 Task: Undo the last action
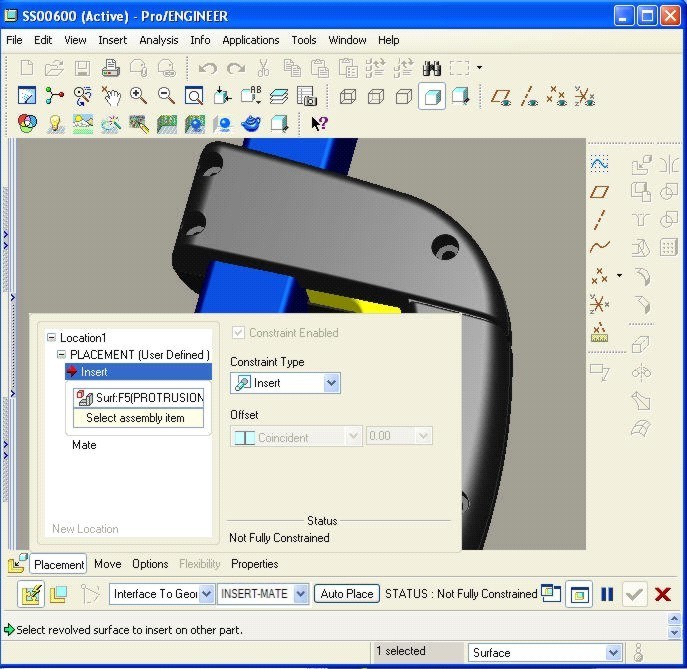(208, 68)
